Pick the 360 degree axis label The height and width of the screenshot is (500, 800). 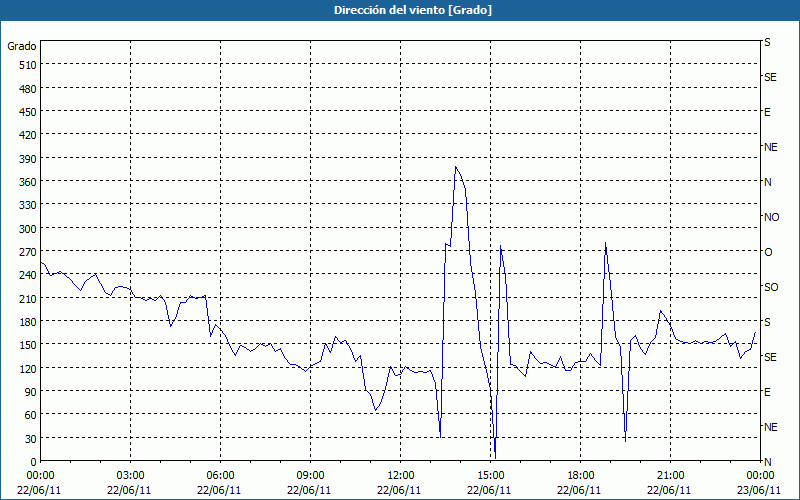point(29,182)
